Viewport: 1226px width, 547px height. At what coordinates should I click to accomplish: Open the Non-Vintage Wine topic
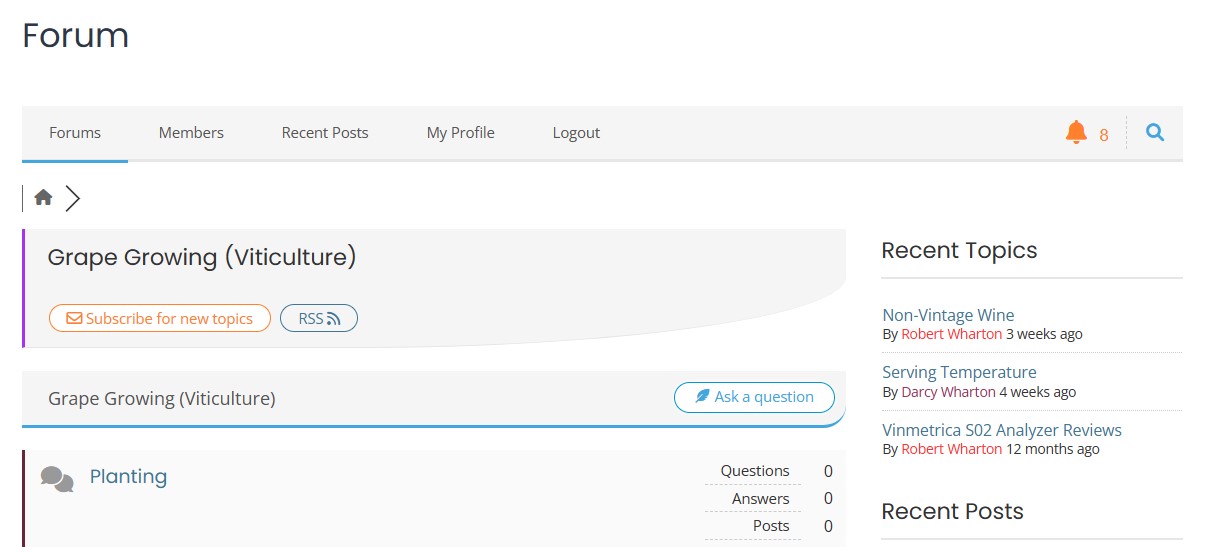coord(948,315)
